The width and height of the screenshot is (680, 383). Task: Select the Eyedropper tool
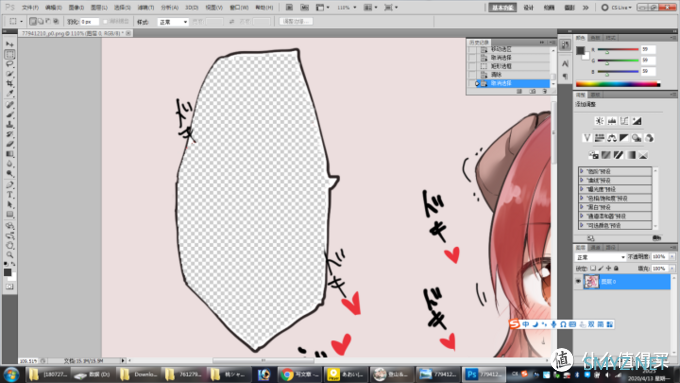pos(10,93)
